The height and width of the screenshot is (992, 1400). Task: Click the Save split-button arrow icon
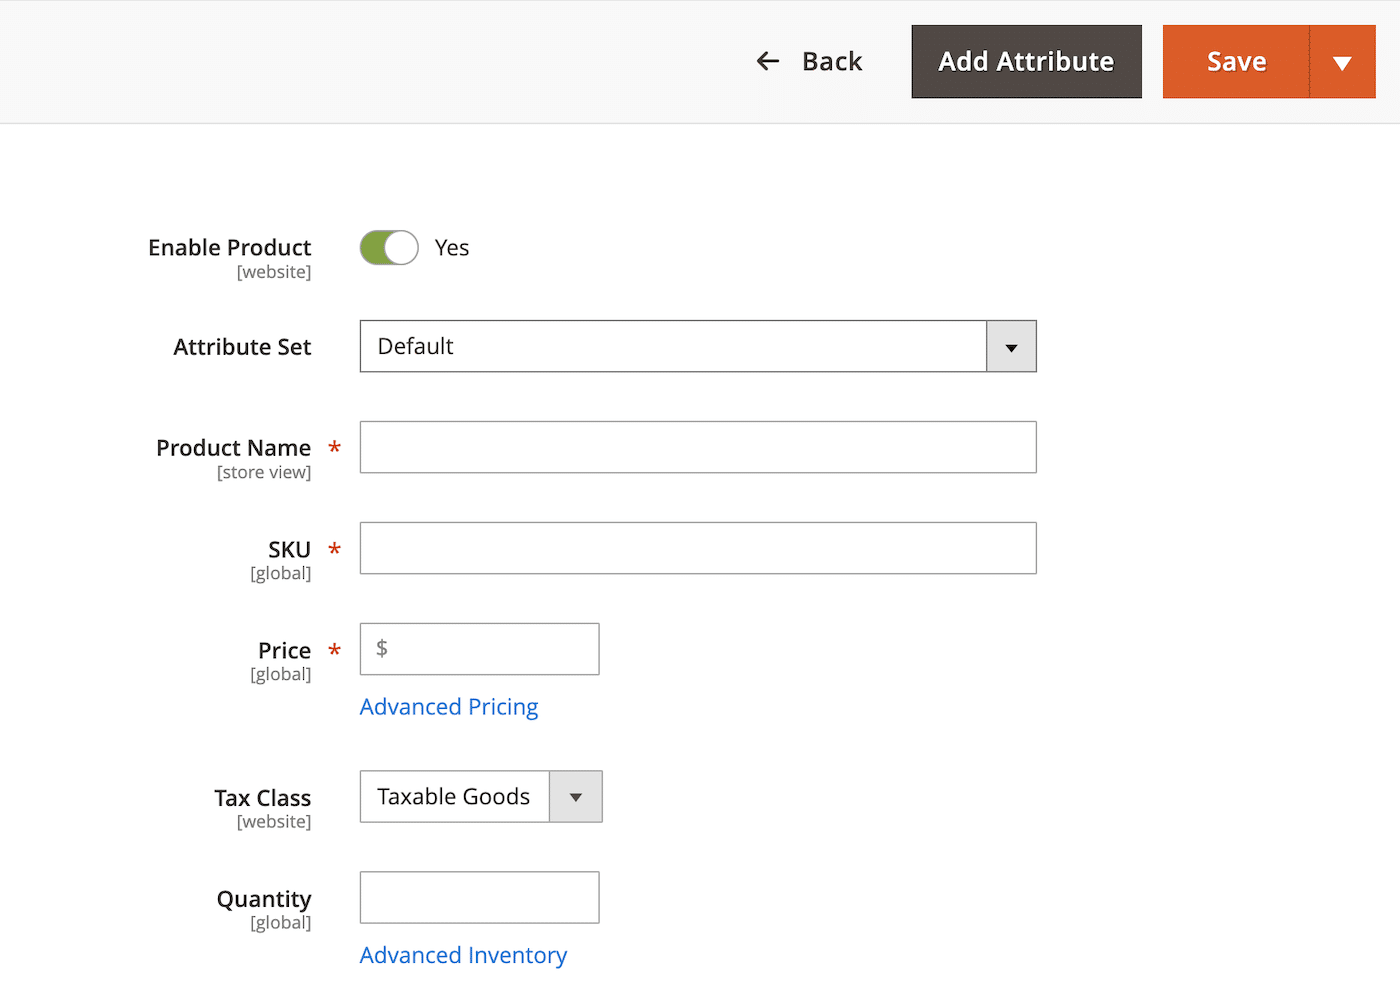(x=1343, y=61)
